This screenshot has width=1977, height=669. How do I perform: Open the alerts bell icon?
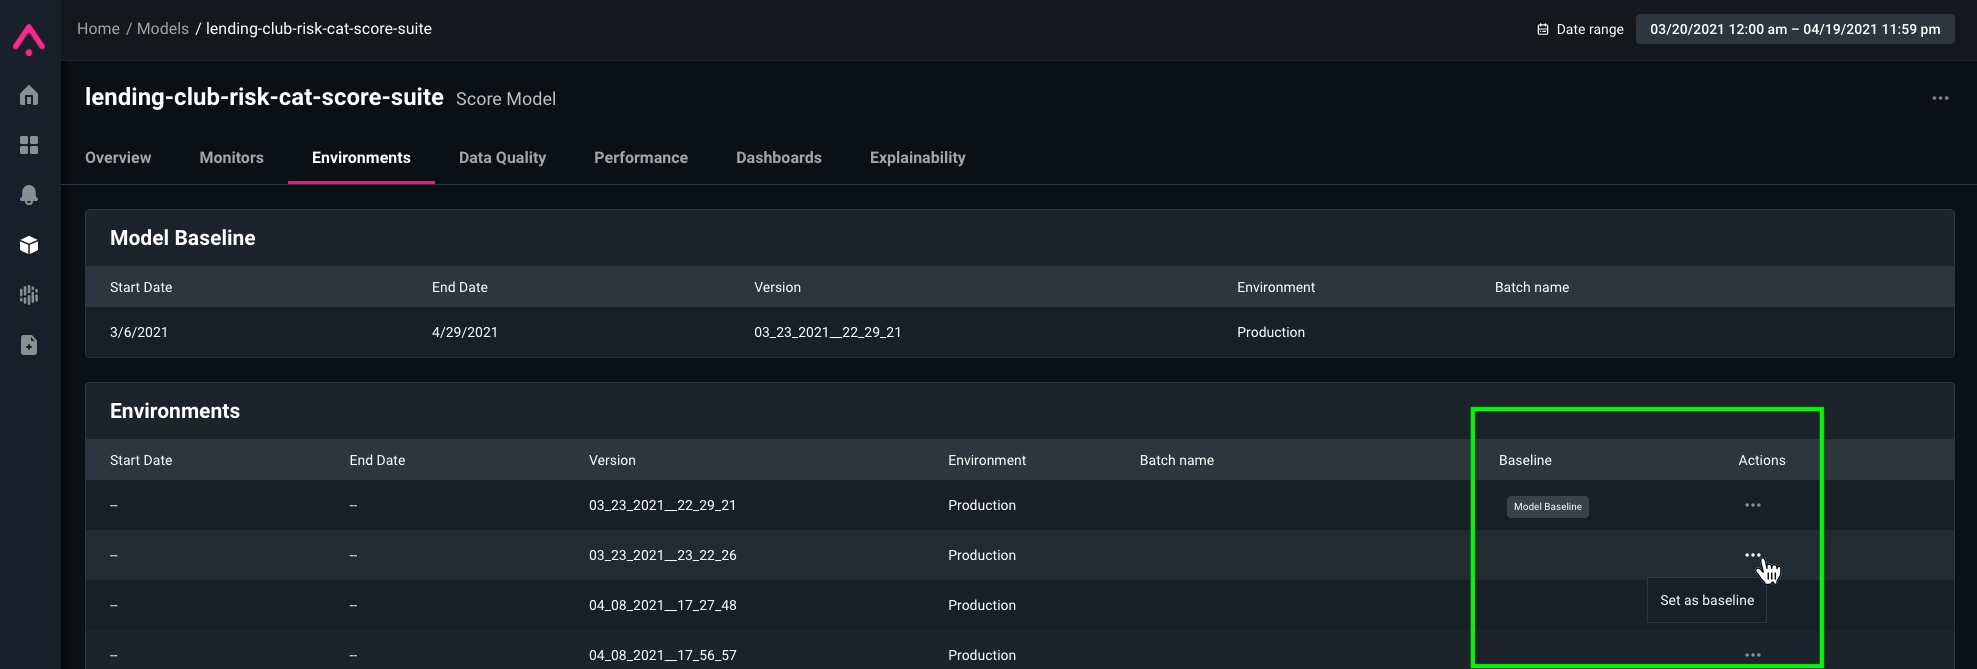click(29, 195)
